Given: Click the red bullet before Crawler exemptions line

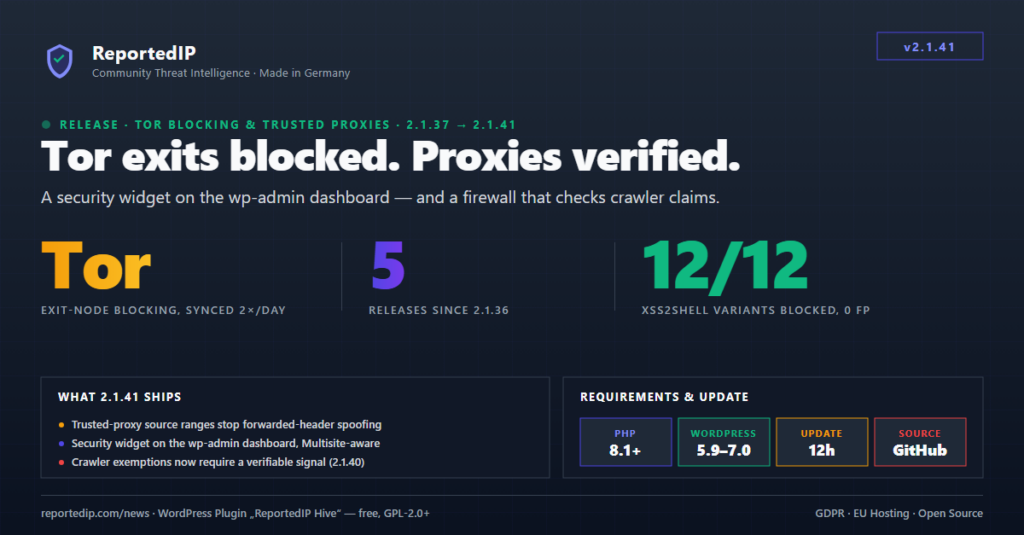Looking at the screenshot, I should click(61, 462).
